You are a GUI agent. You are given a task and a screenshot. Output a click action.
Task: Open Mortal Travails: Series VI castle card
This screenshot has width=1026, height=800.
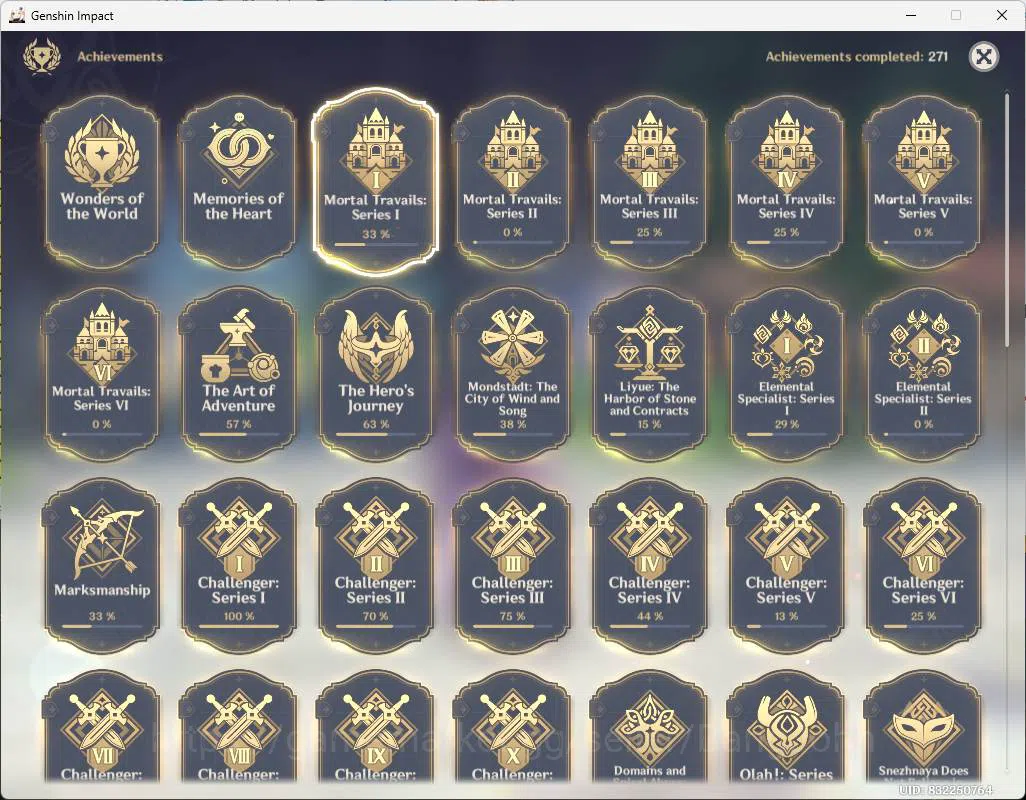(x=101, y=373)
